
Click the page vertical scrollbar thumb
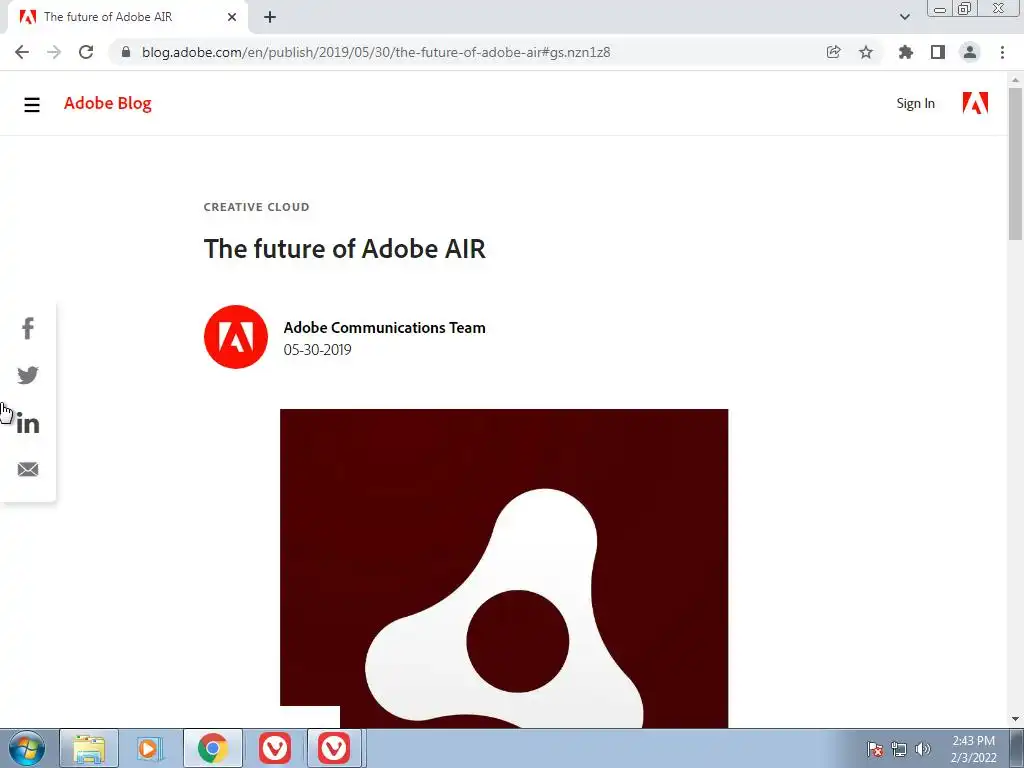(x=1015, y=163)
